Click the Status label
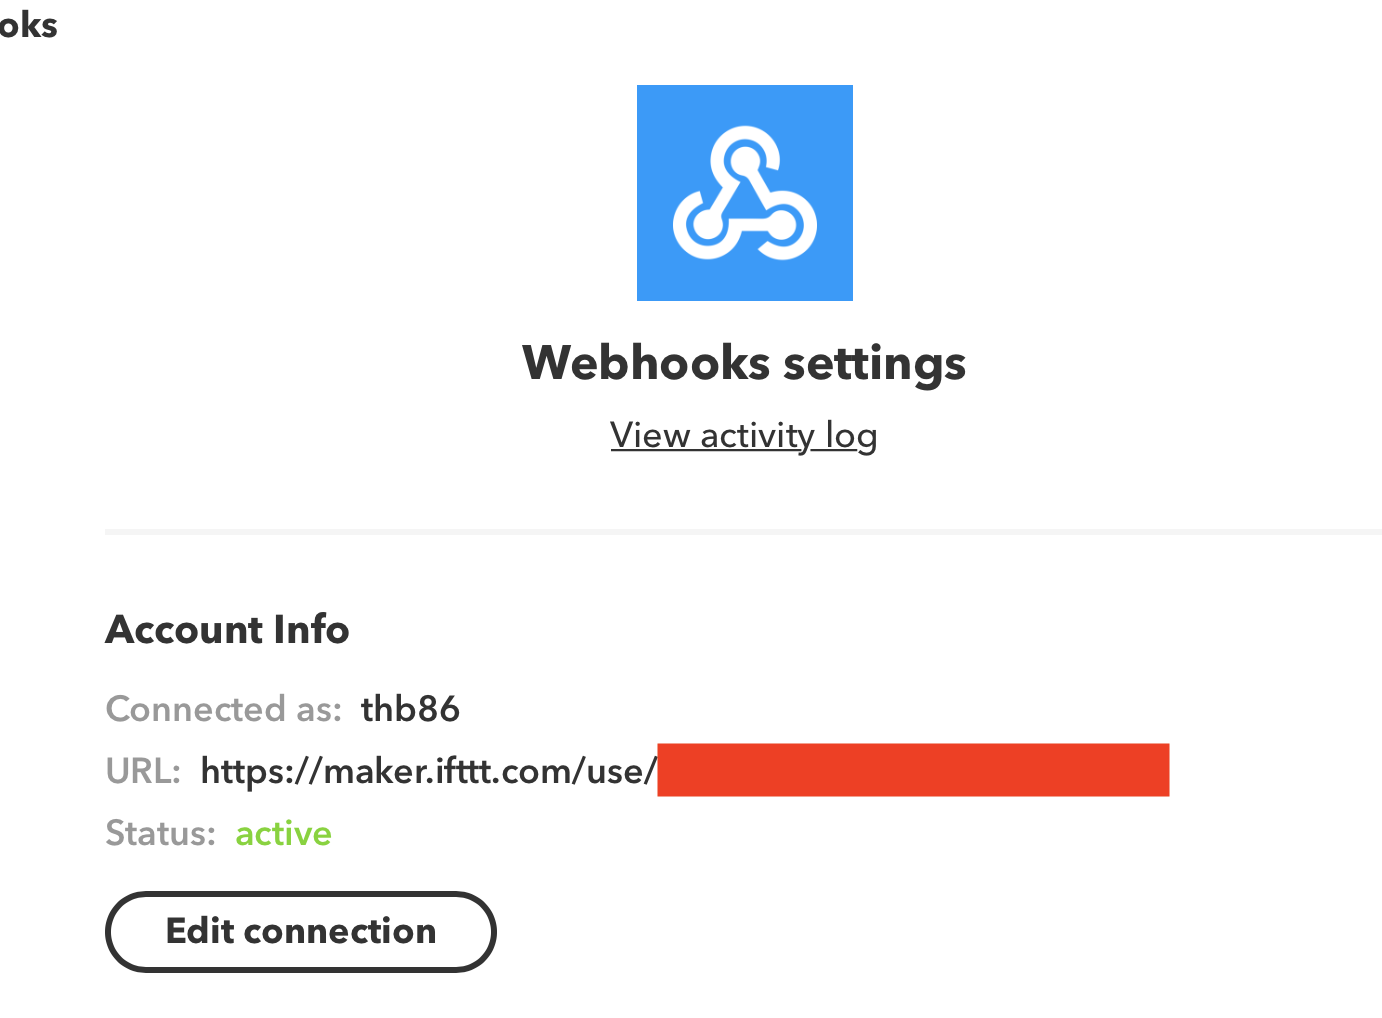 [x=160, y=833]
